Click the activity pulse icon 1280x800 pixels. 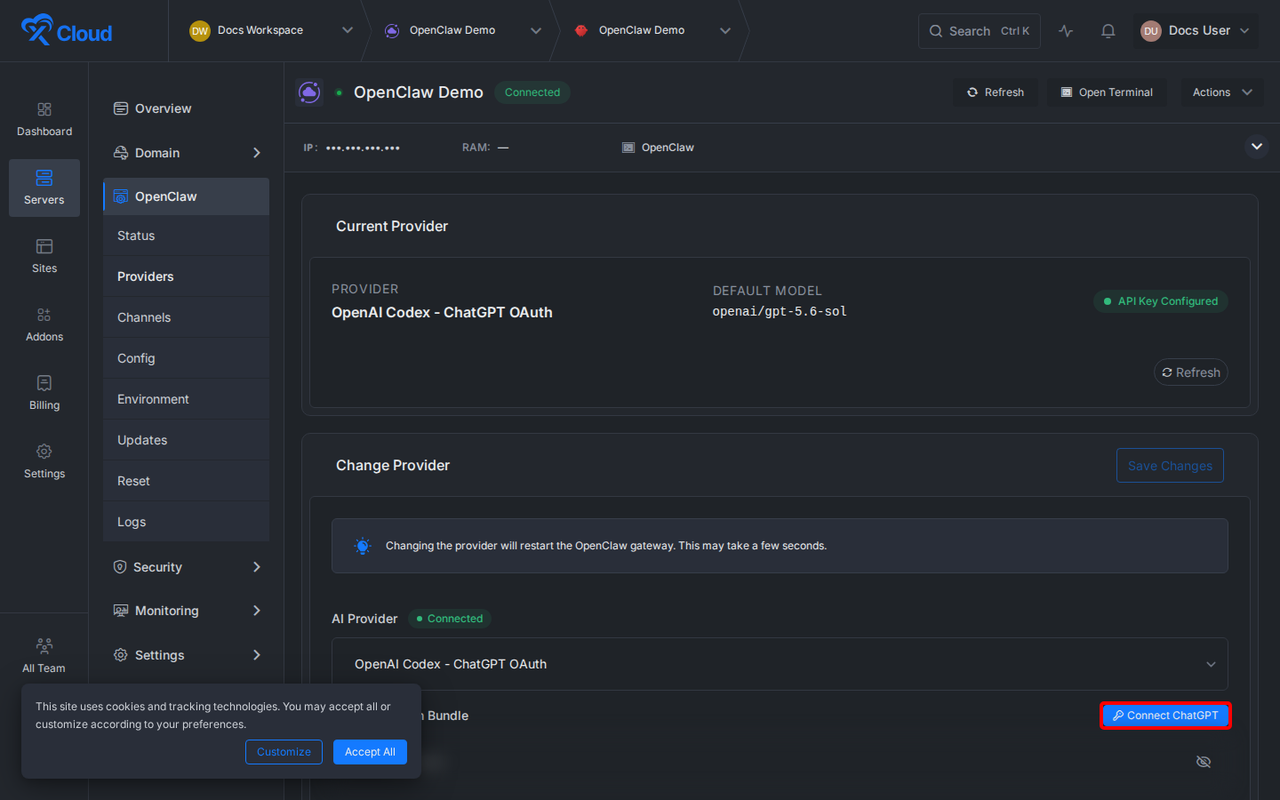coord(1066,31)
